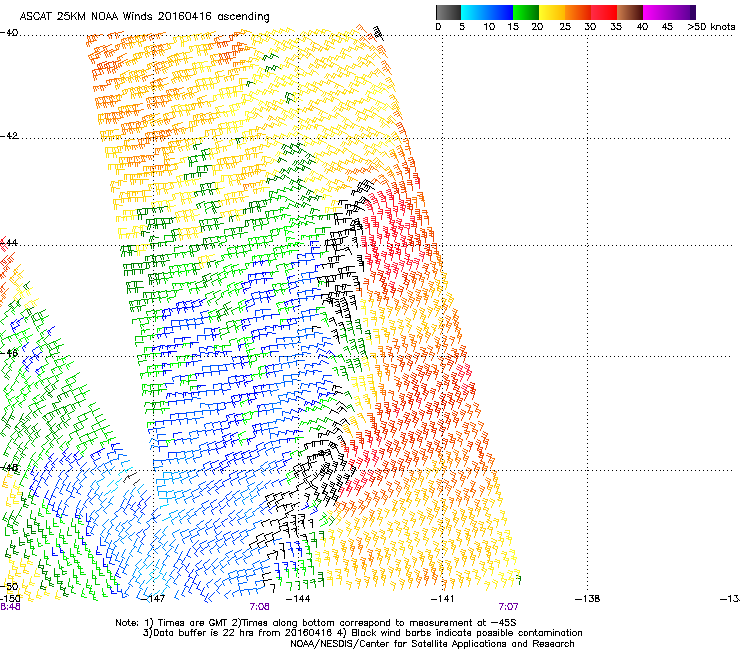Click the -138 longitude axis label
This screenshot has height=650, width=740.
588,599
